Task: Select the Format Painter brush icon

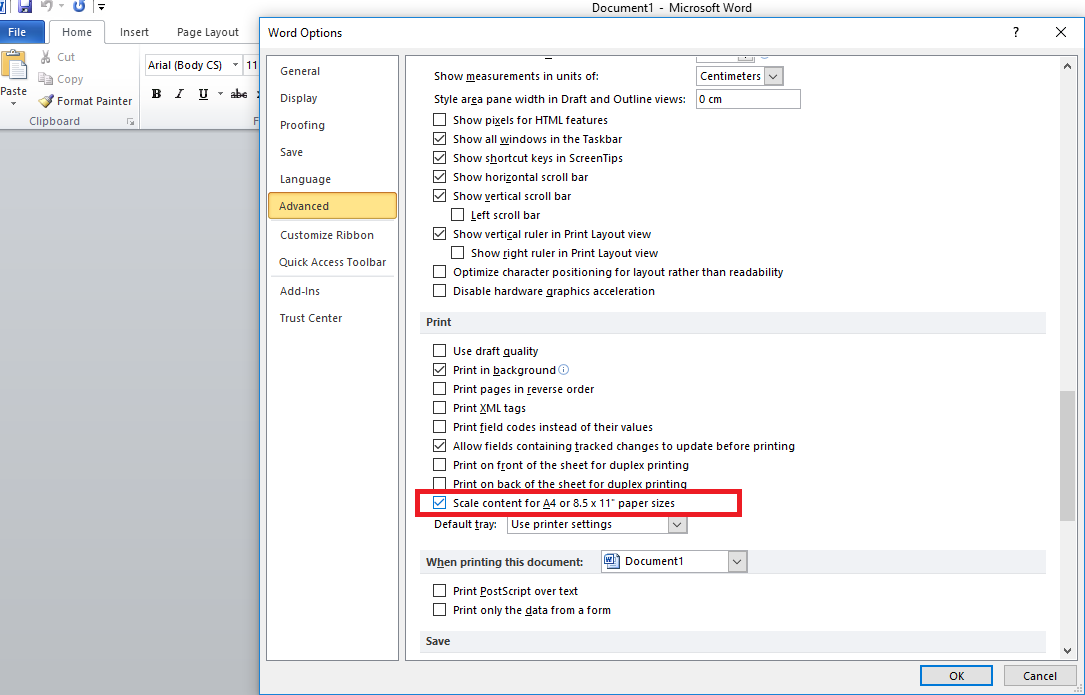Action: coord(46,101)
